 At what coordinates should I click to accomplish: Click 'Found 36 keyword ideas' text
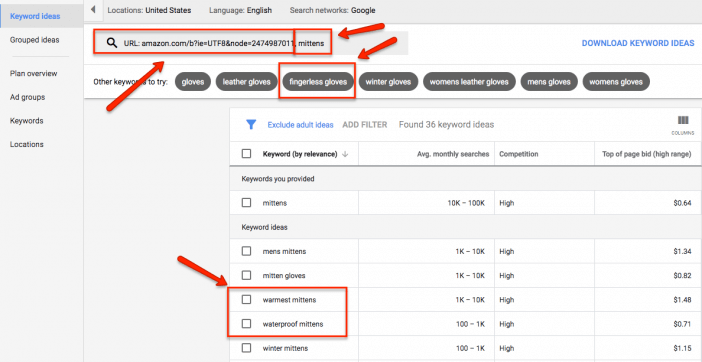click(446, 125)
